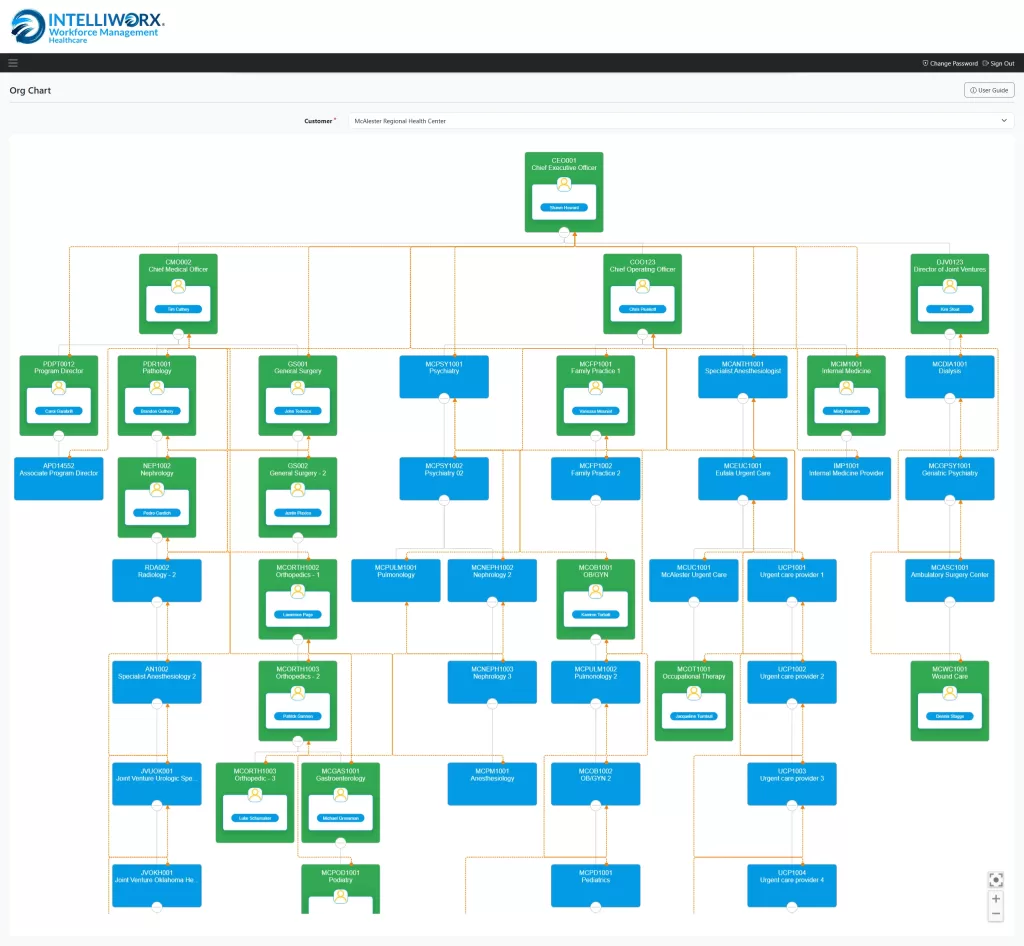
Task: Open the Customer dropdown
Action: (1003, 120)
